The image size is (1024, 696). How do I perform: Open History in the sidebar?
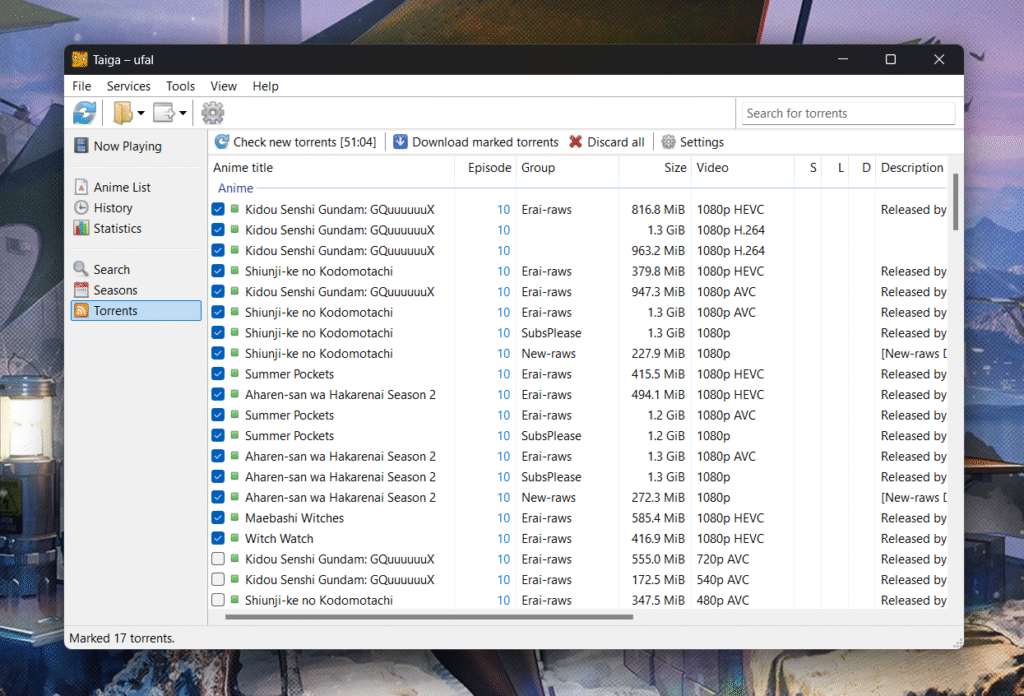tap(136, 208)
